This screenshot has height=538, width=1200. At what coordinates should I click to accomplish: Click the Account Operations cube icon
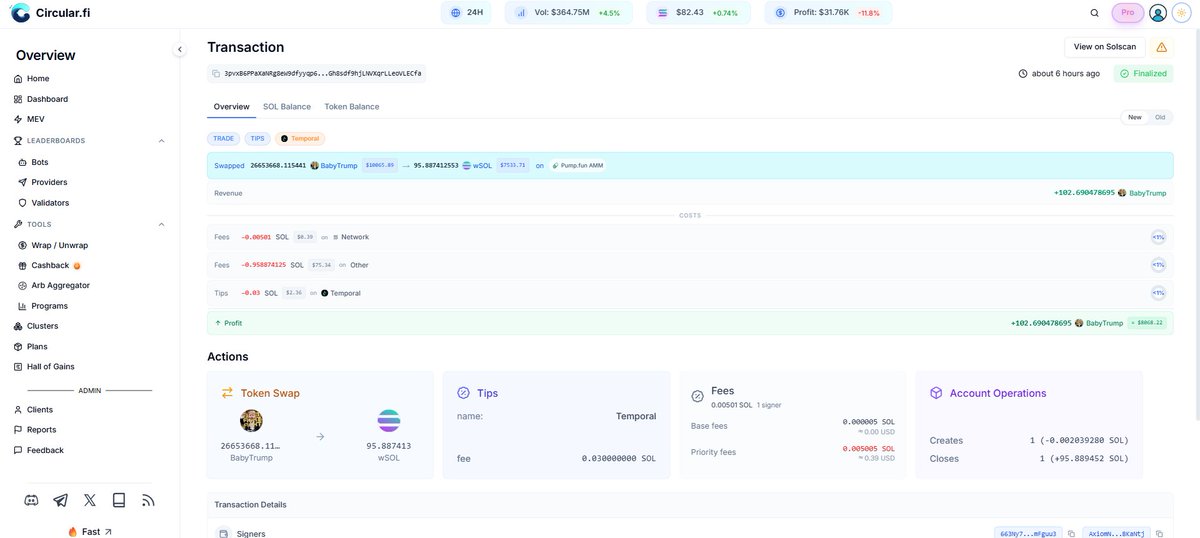(x=936, y=393)
